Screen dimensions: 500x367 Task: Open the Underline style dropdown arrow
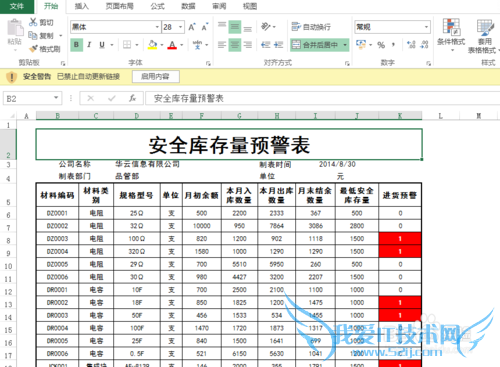112,45
